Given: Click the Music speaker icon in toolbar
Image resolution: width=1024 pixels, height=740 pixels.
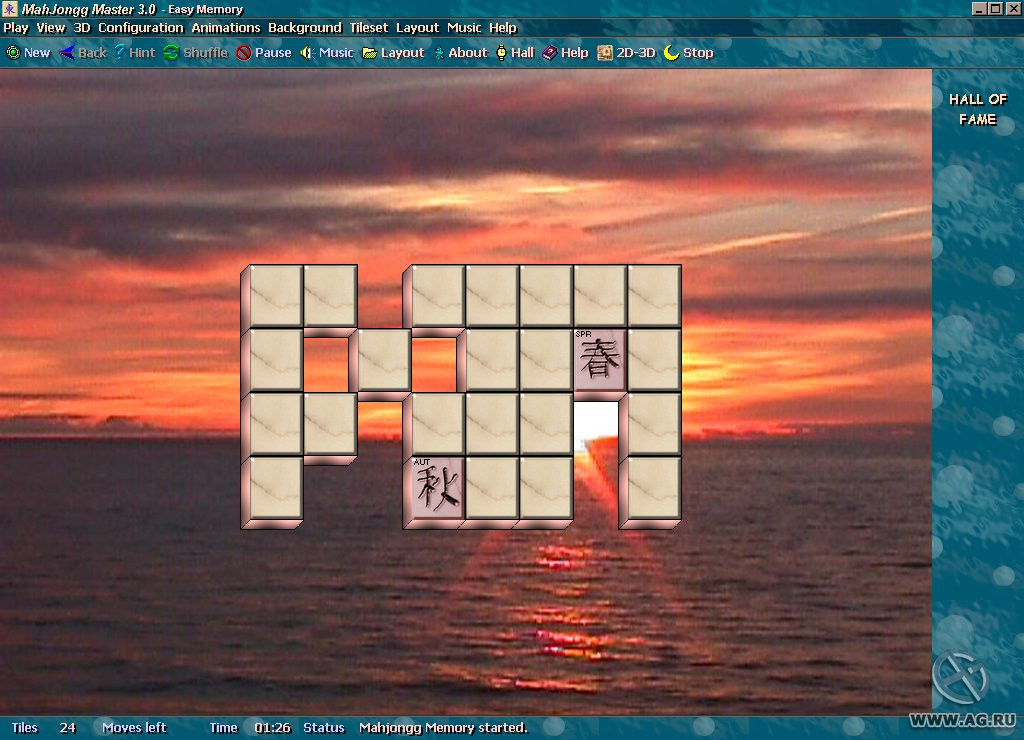Looking at the screenshot, I should pyautogui.click(x=307, y=53).
